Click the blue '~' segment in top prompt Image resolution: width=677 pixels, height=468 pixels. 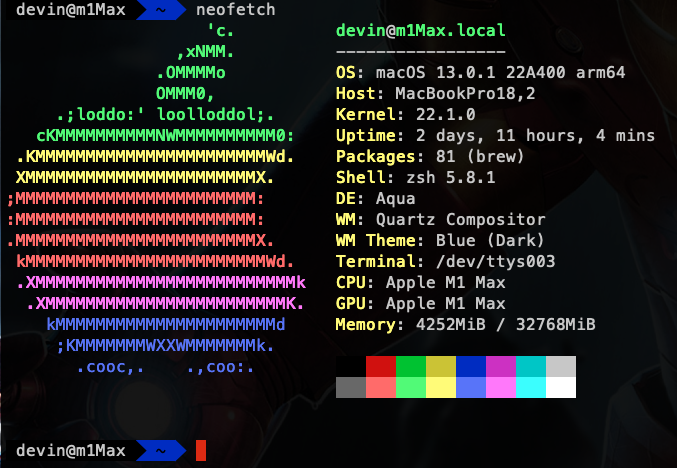161,9
